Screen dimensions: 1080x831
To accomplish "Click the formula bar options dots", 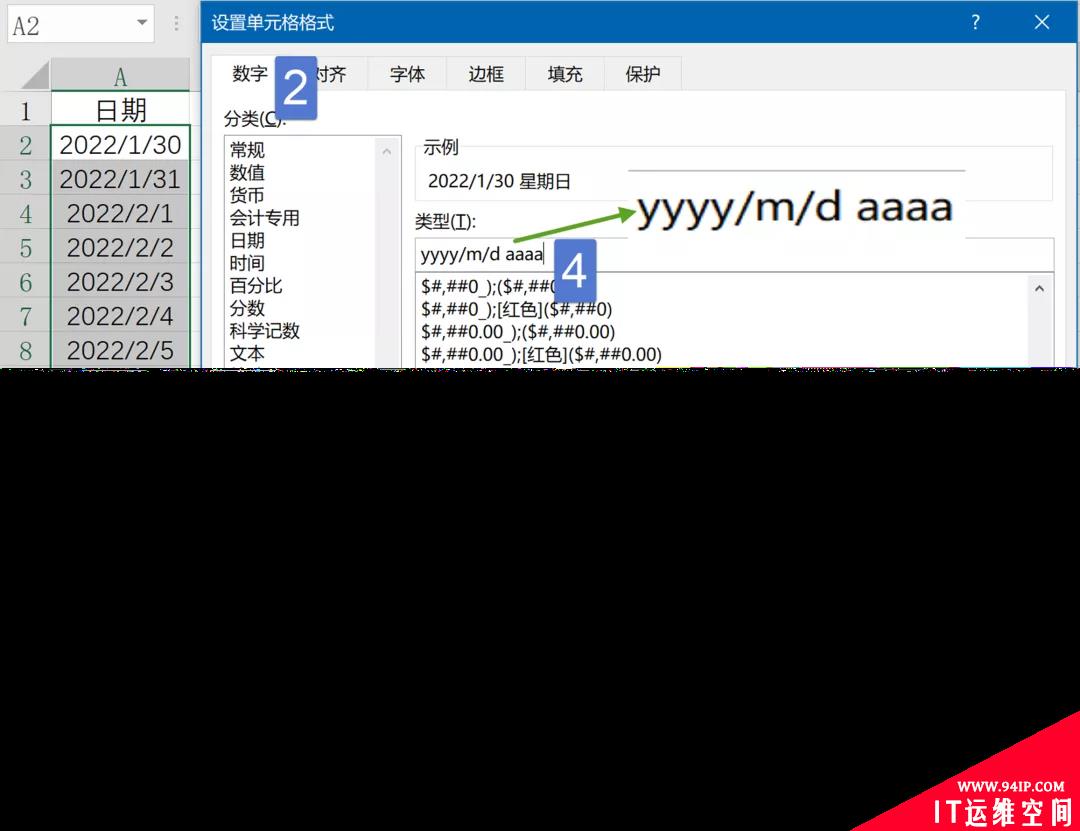I will point(176,23).
